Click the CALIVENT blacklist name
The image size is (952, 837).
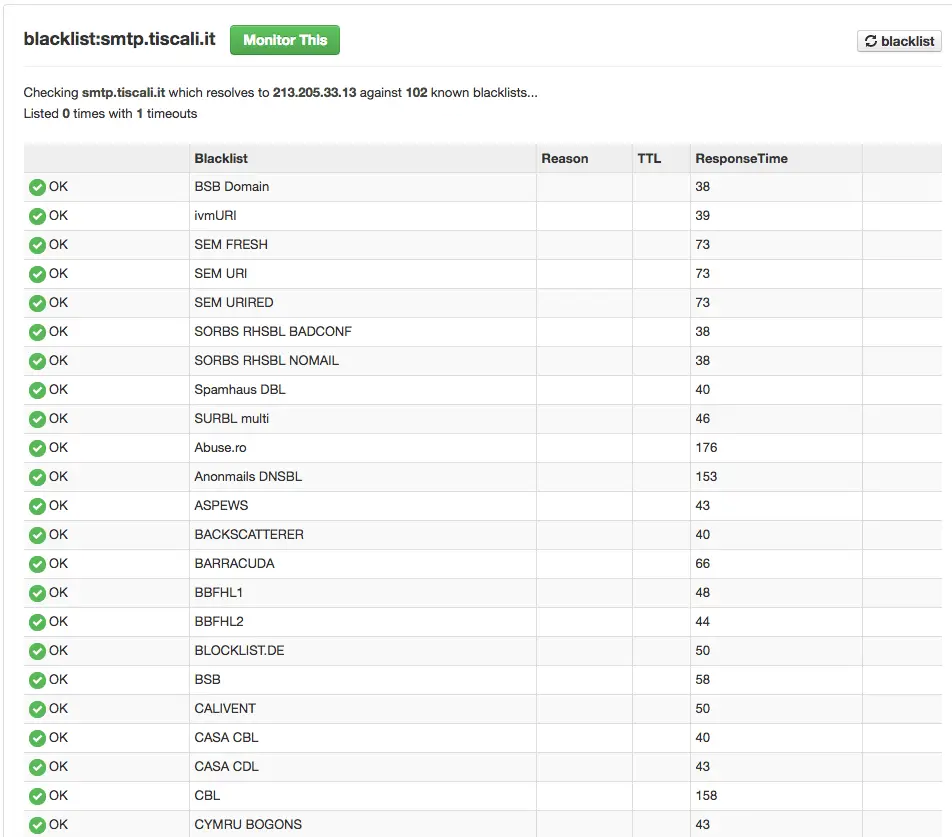[225, 708]
